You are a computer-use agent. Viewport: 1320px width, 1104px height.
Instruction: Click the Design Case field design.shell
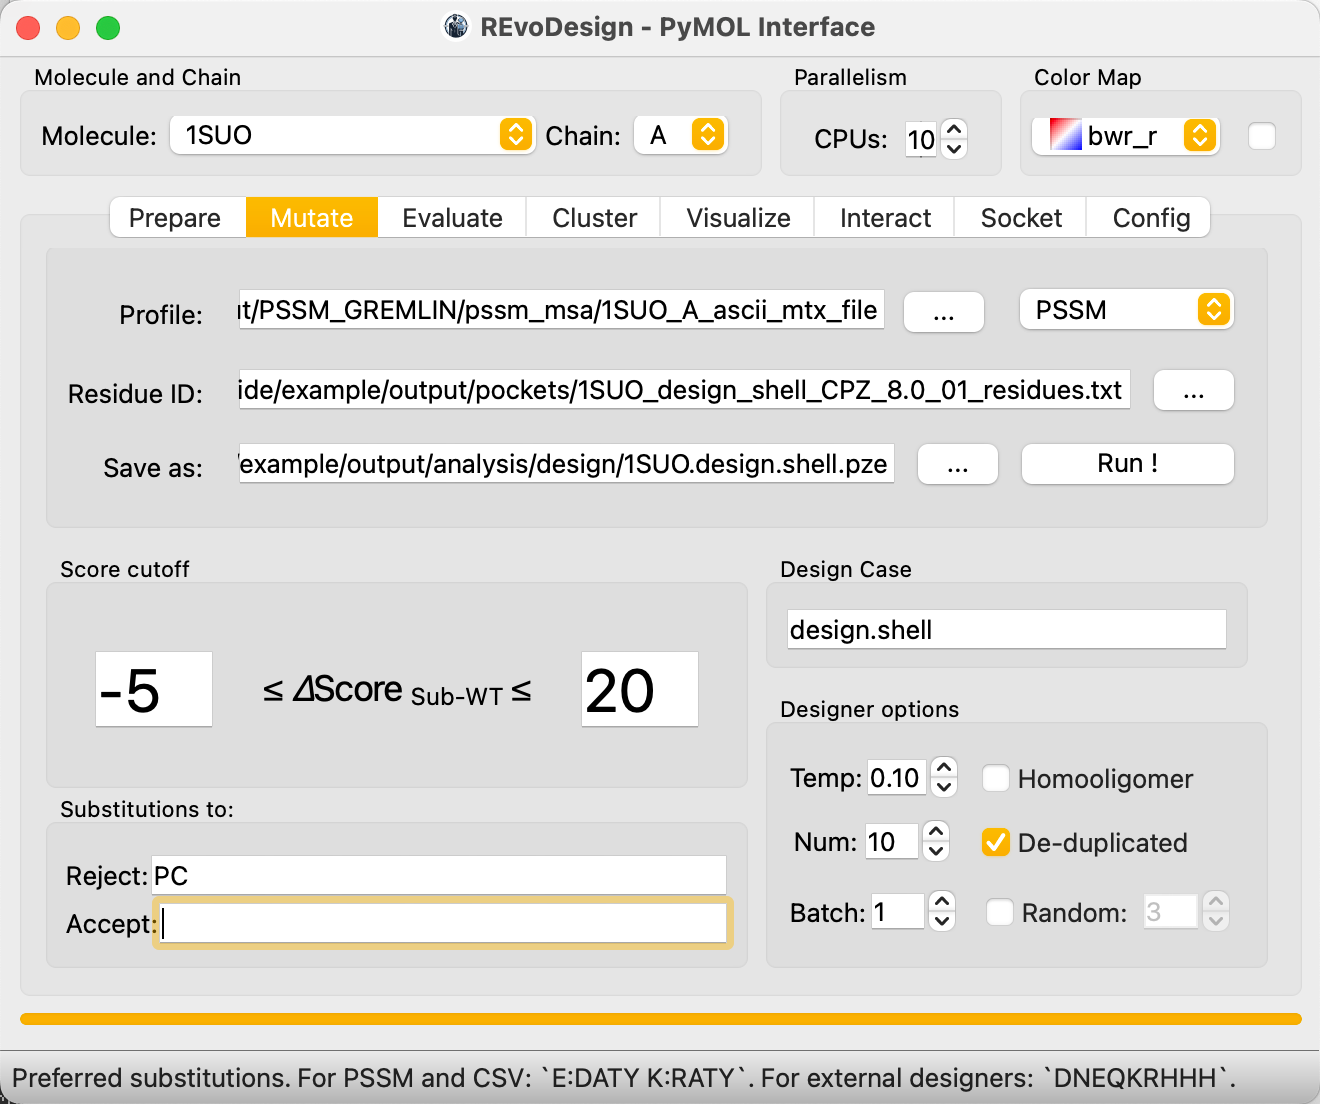tap(1007, 629)
